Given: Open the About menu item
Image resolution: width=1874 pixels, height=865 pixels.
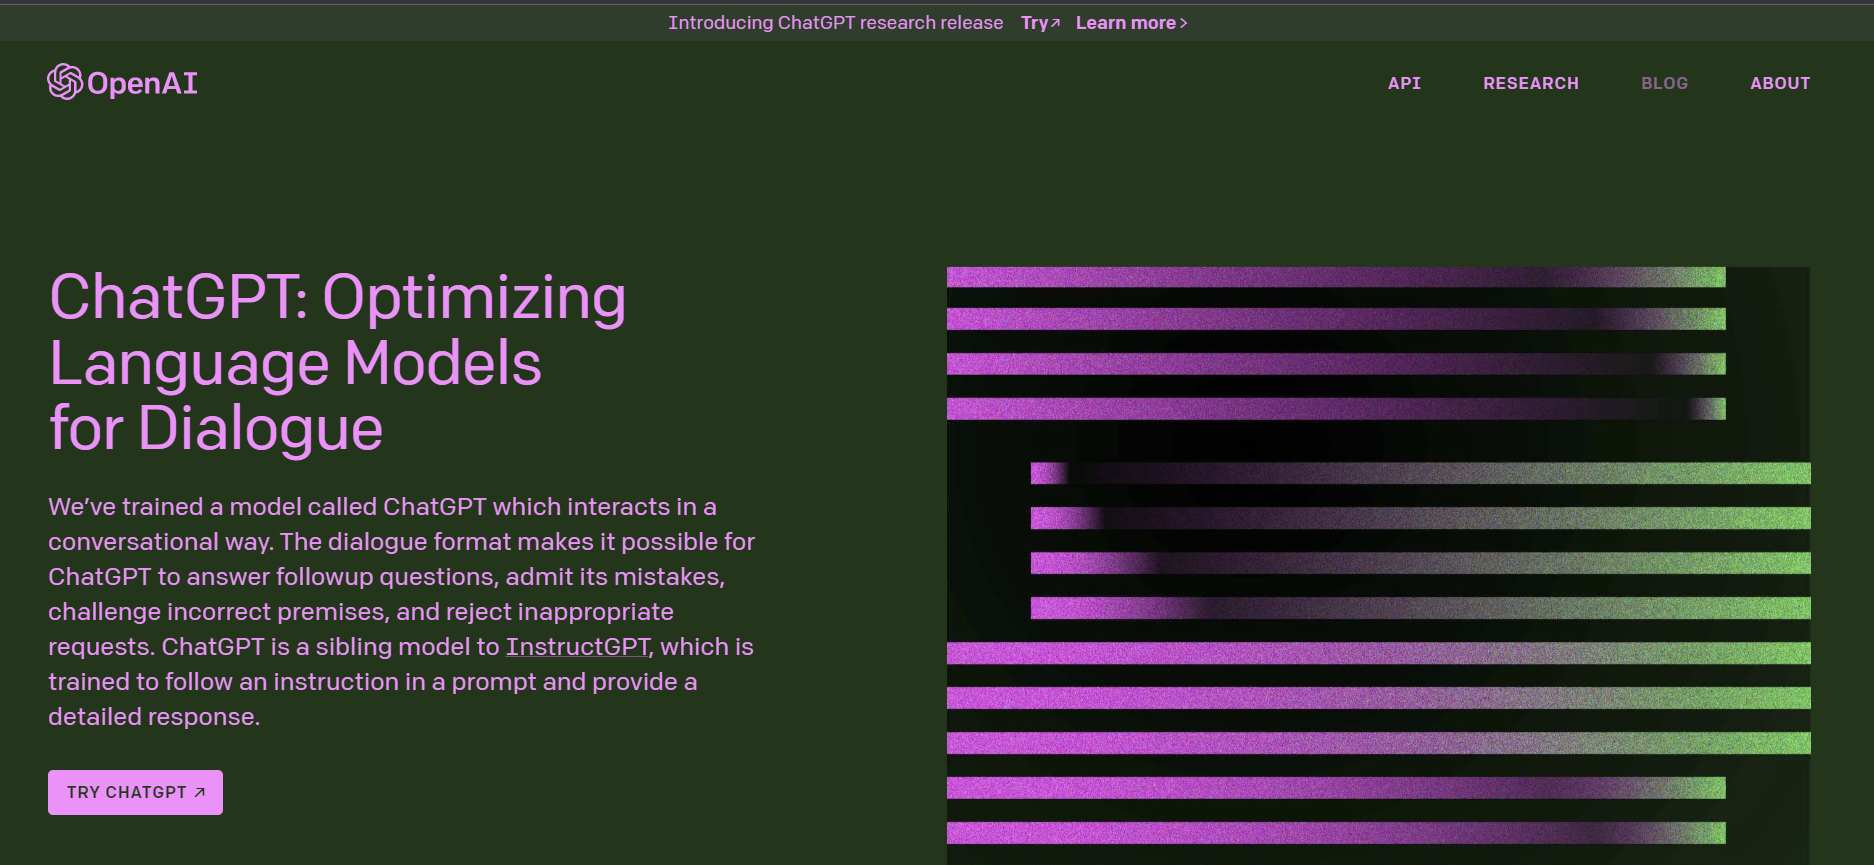Looking at the screenshot, I should click(x=1780, y=83).
